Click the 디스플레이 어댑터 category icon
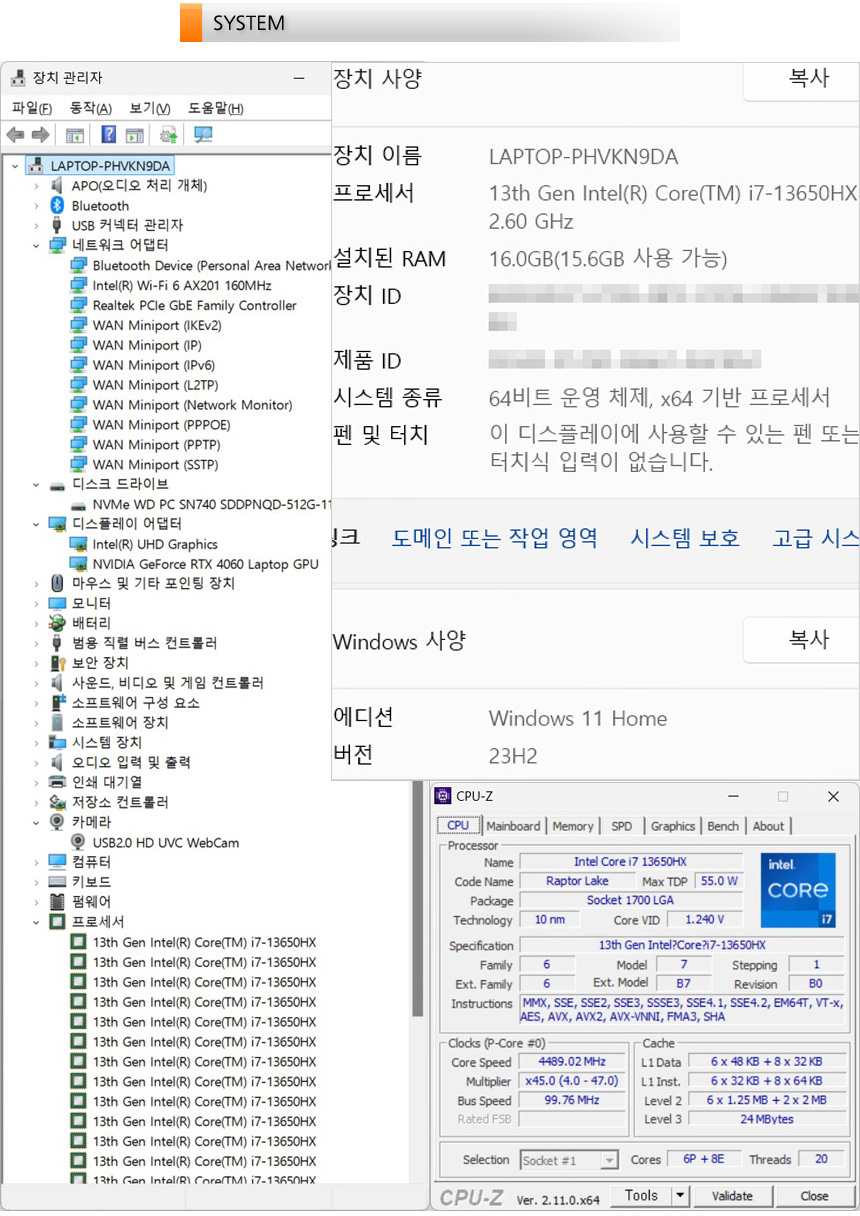This screenshot has width=860, height=1216. 58,524
